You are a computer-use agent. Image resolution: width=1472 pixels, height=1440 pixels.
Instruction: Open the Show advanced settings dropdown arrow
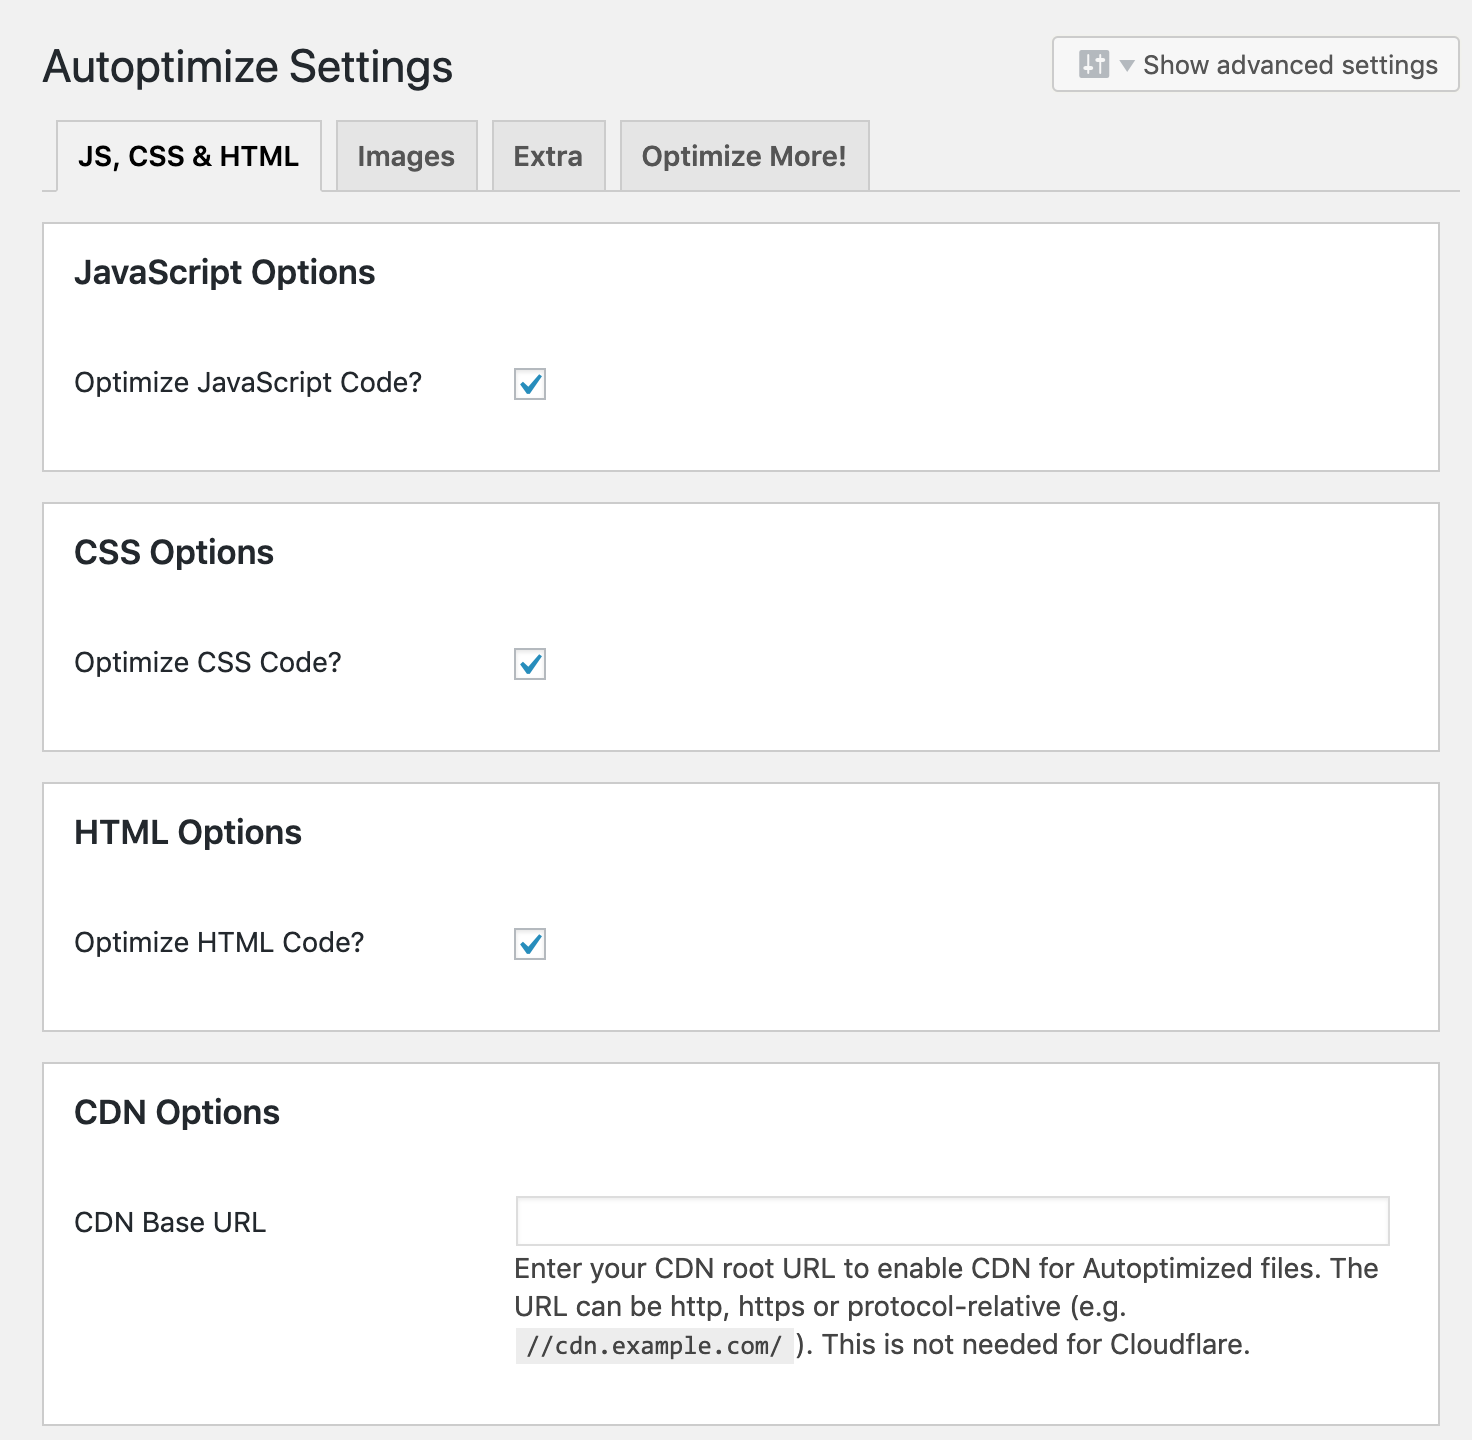tap(1125, 66)
